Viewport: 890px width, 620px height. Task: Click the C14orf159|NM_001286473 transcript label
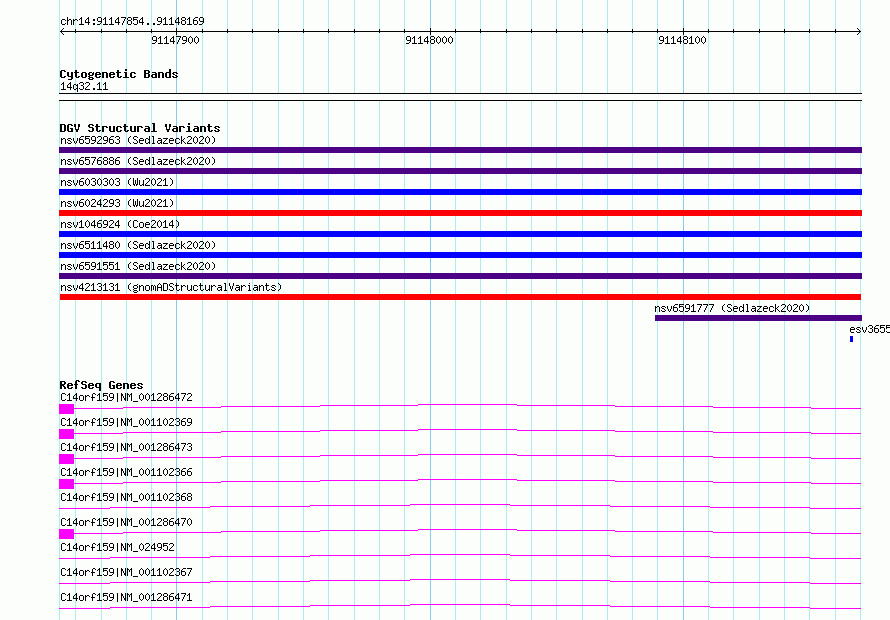pos(126,447)
